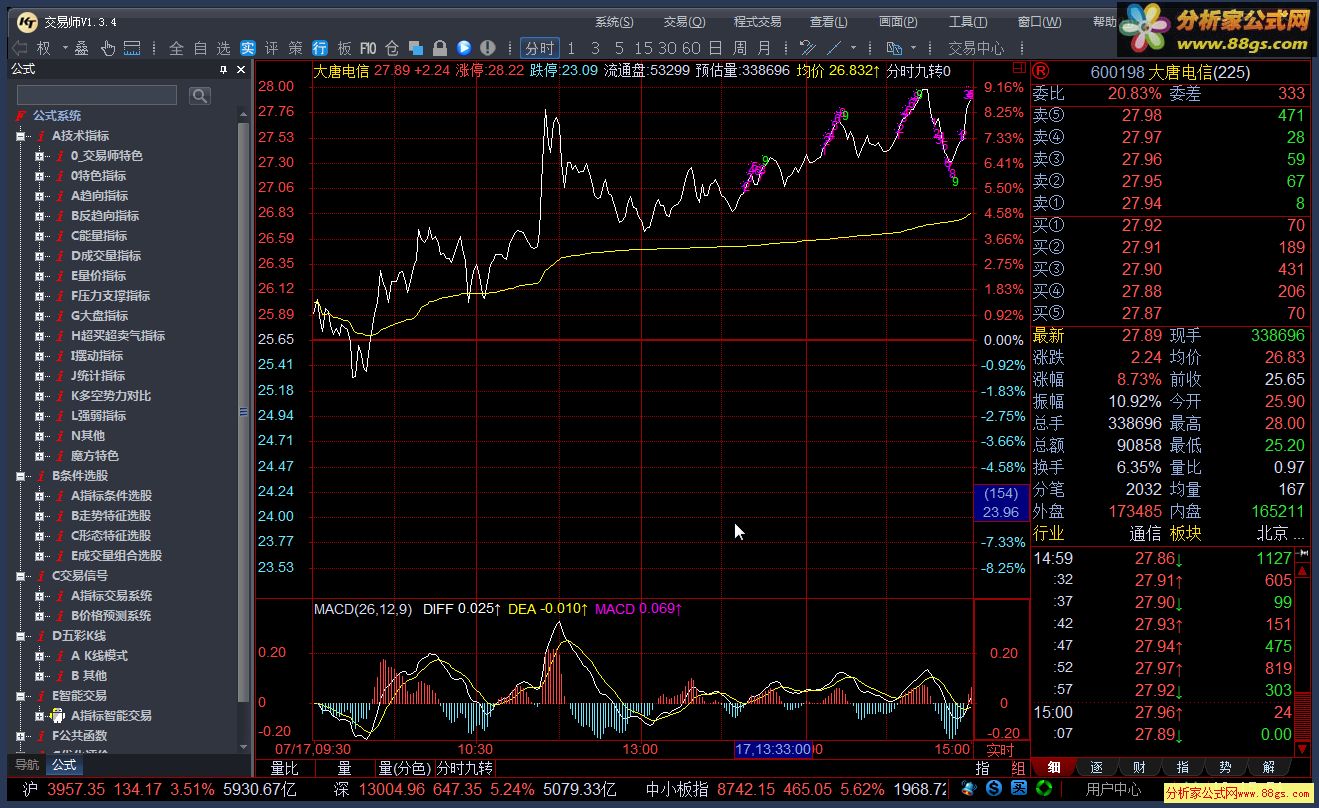Select the drawing line tools icon
The width and height of the screenshot is (1319, 808).
click(x=809, y=48)
